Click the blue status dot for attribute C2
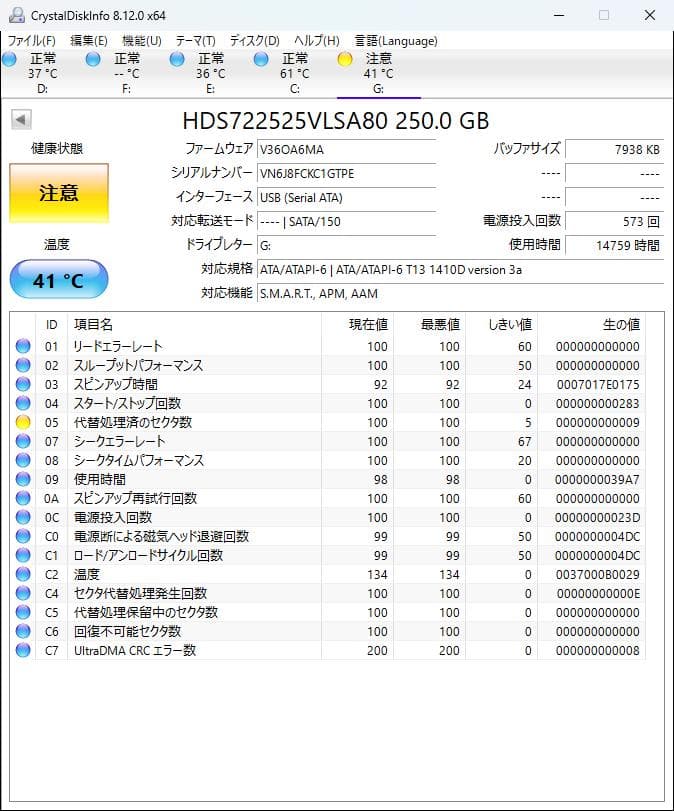Screen dimensions: 674x811 point(23,574)
